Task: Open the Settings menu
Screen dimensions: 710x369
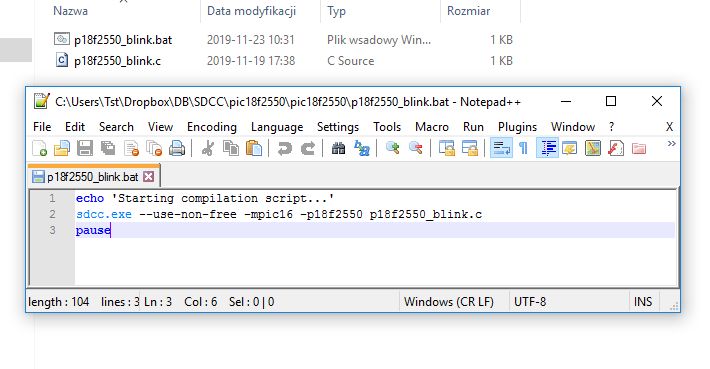Action: click(338, 127)
